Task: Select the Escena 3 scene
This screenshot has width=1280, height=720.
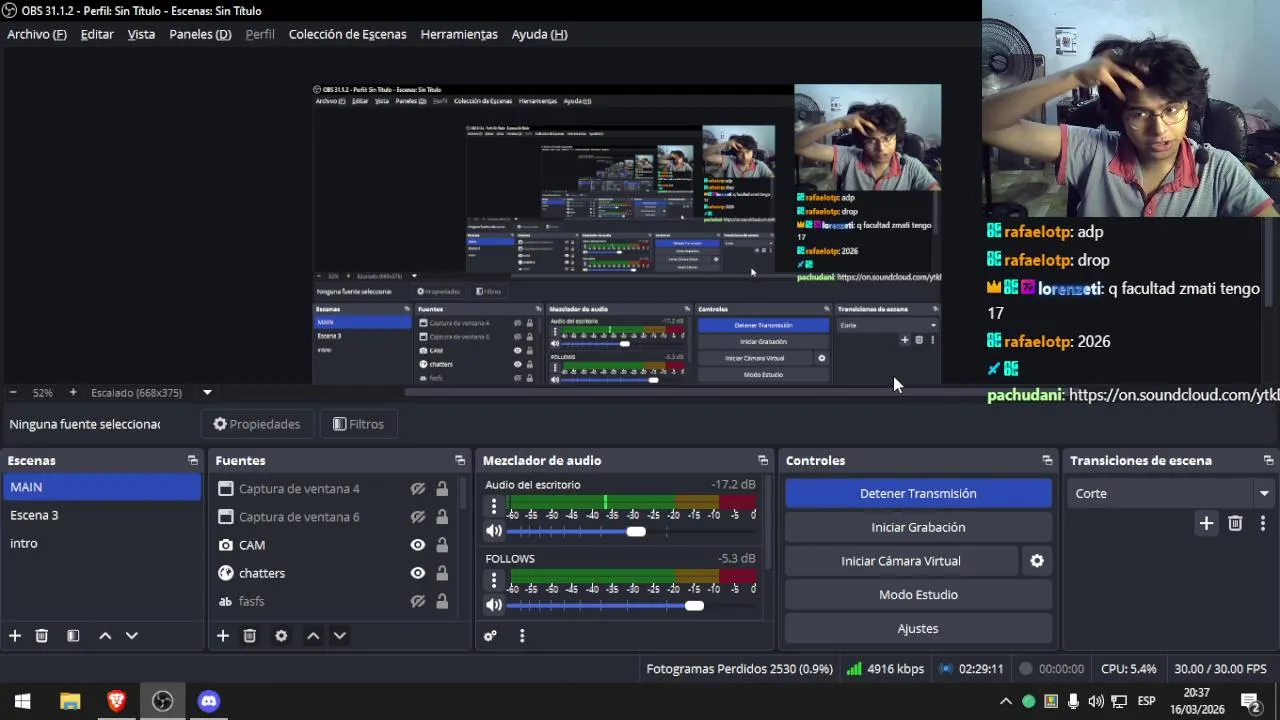Action: pos(101,515)
